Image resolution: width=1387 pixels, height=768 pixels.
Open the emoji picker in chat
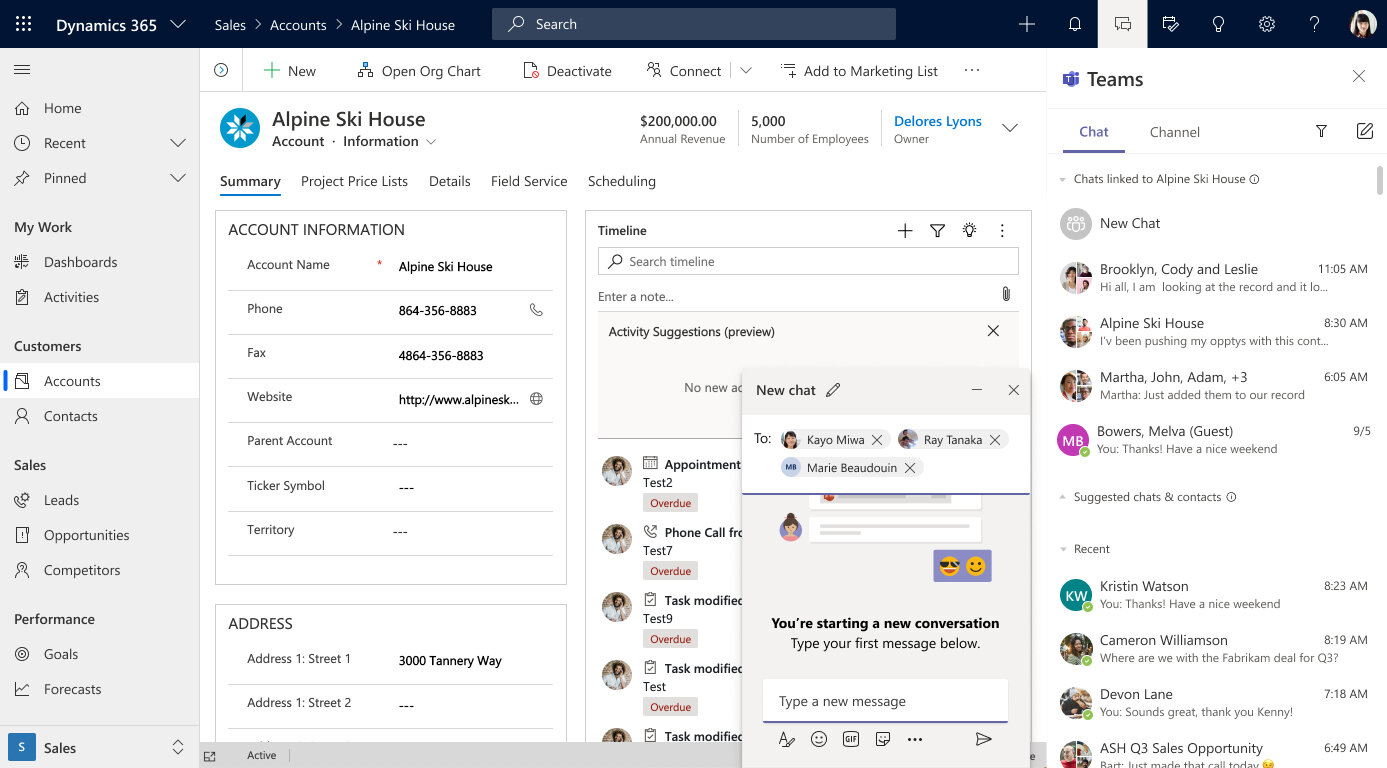pyautogui.click(x=819, y=739)
